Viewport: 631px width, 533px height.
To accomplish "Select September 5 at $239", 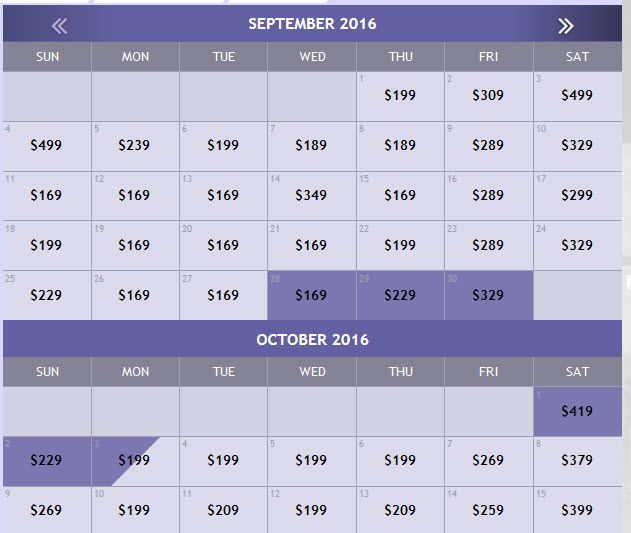I will [135, 146].
